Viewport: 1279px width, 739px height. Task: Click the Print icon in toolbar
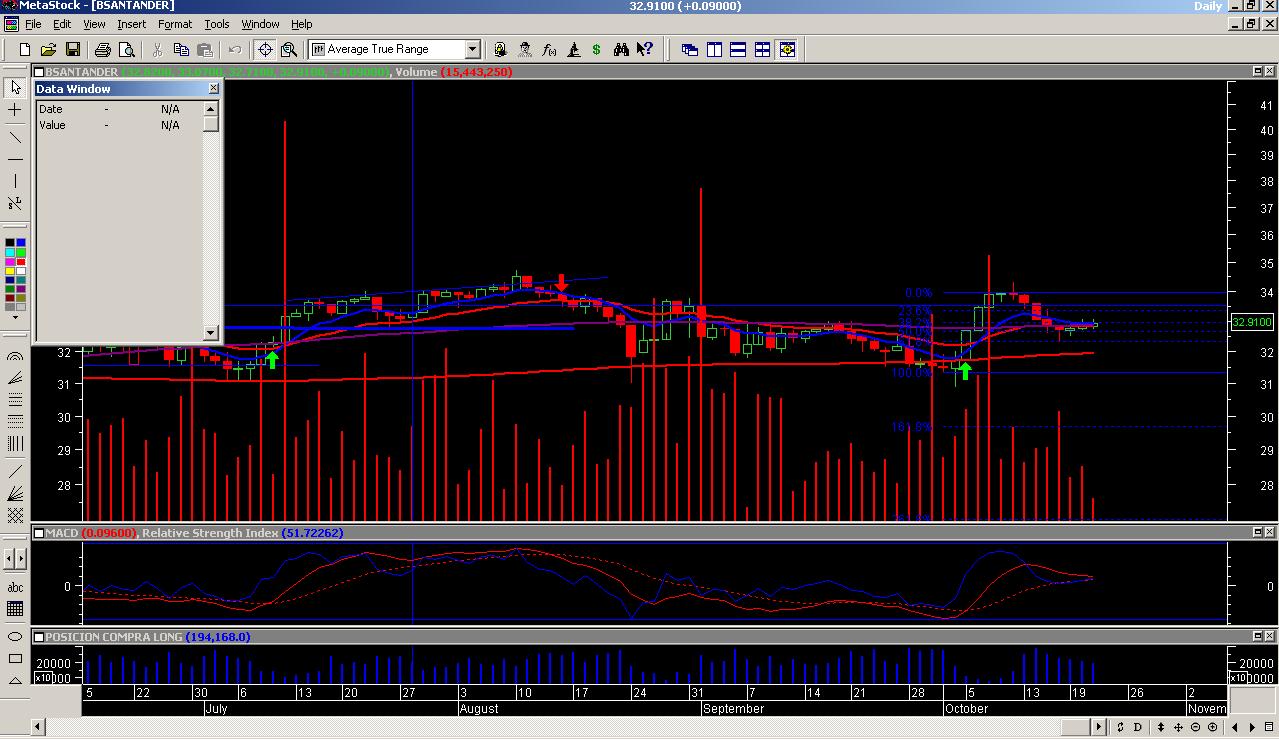(x=102, y=49)
